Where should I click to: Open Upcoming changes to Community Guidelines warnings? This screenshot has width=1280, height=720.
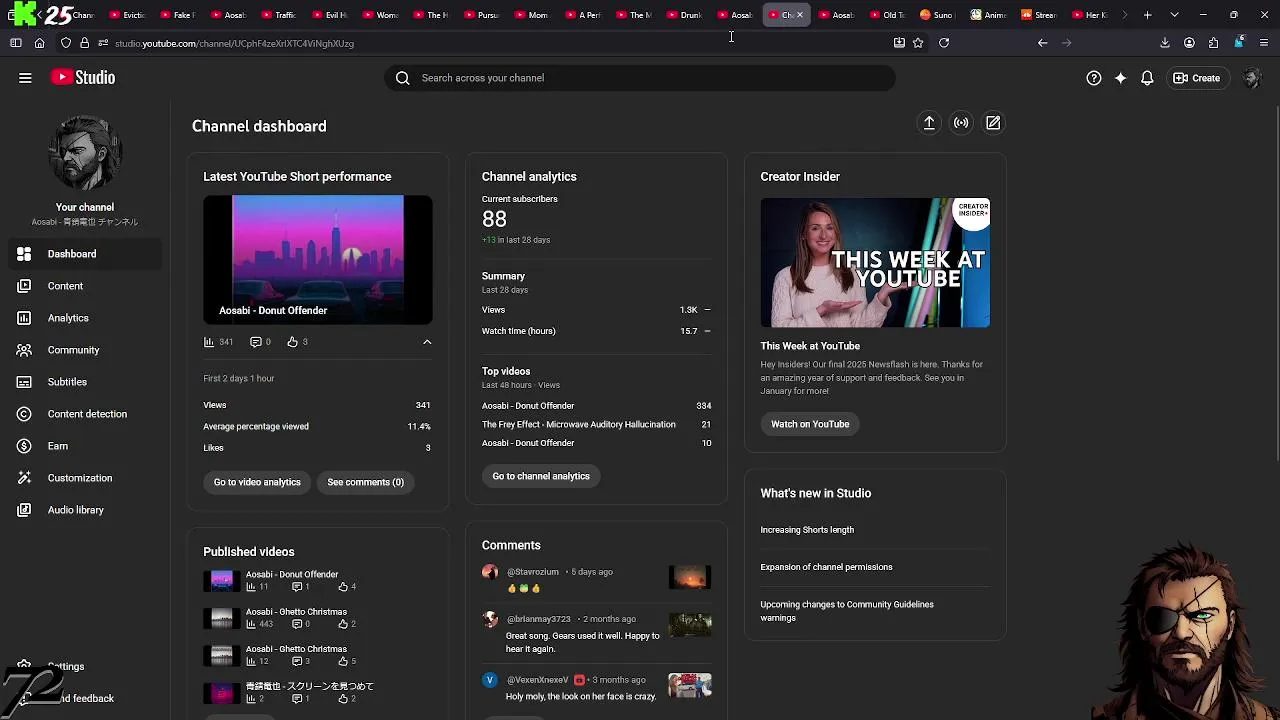[847, 611]
